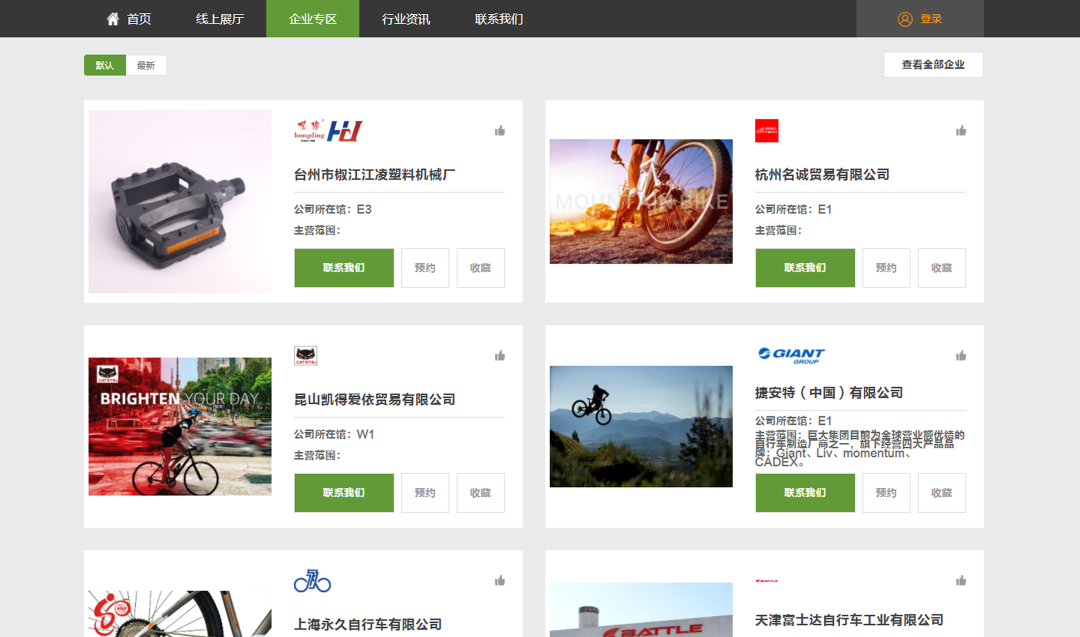The width and height of the screenshot is (1080, 637).
Task: Open the 线上展厅 menu item
Action: click(220, 19)
